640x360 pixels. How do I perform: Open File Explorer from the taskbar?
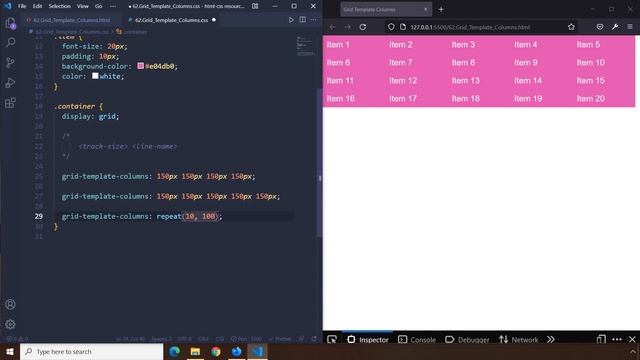(195, 351)
